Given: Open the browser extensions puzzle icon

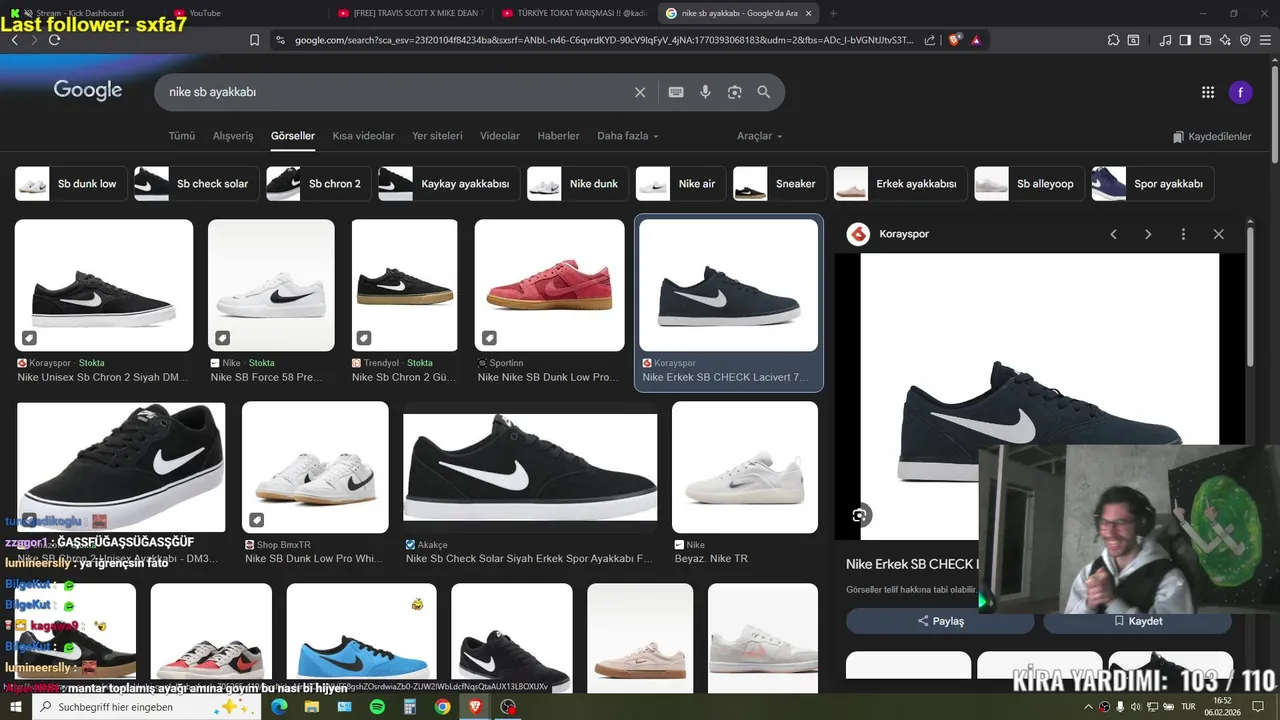Looking at the screenshot, I should pos(1113,40).
